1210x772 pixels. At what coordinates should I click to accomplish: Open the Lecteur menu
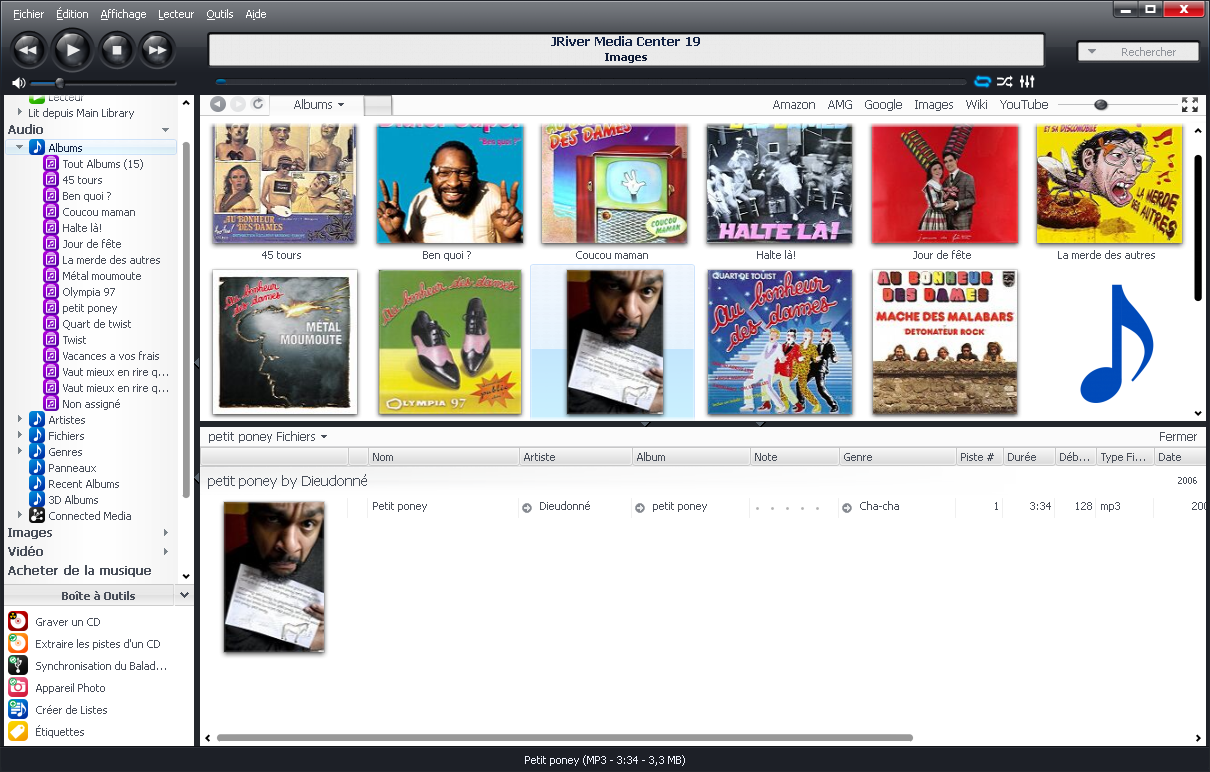[176, 14]
